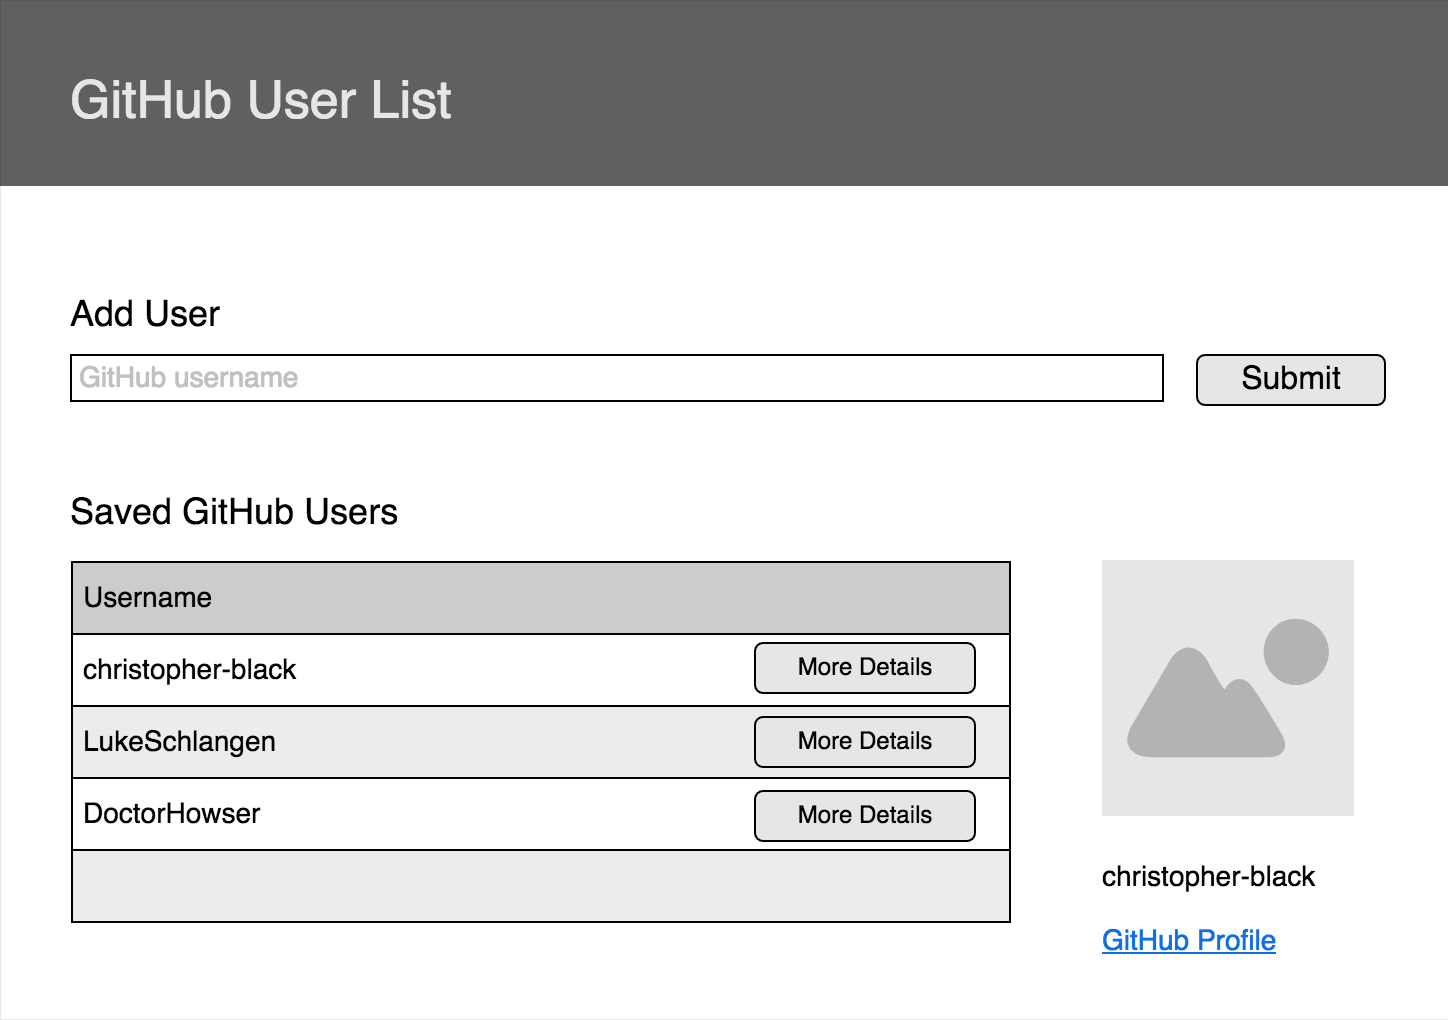View More Details for DoctorHowser
1448x1020 pixels.
pos(864,816)
